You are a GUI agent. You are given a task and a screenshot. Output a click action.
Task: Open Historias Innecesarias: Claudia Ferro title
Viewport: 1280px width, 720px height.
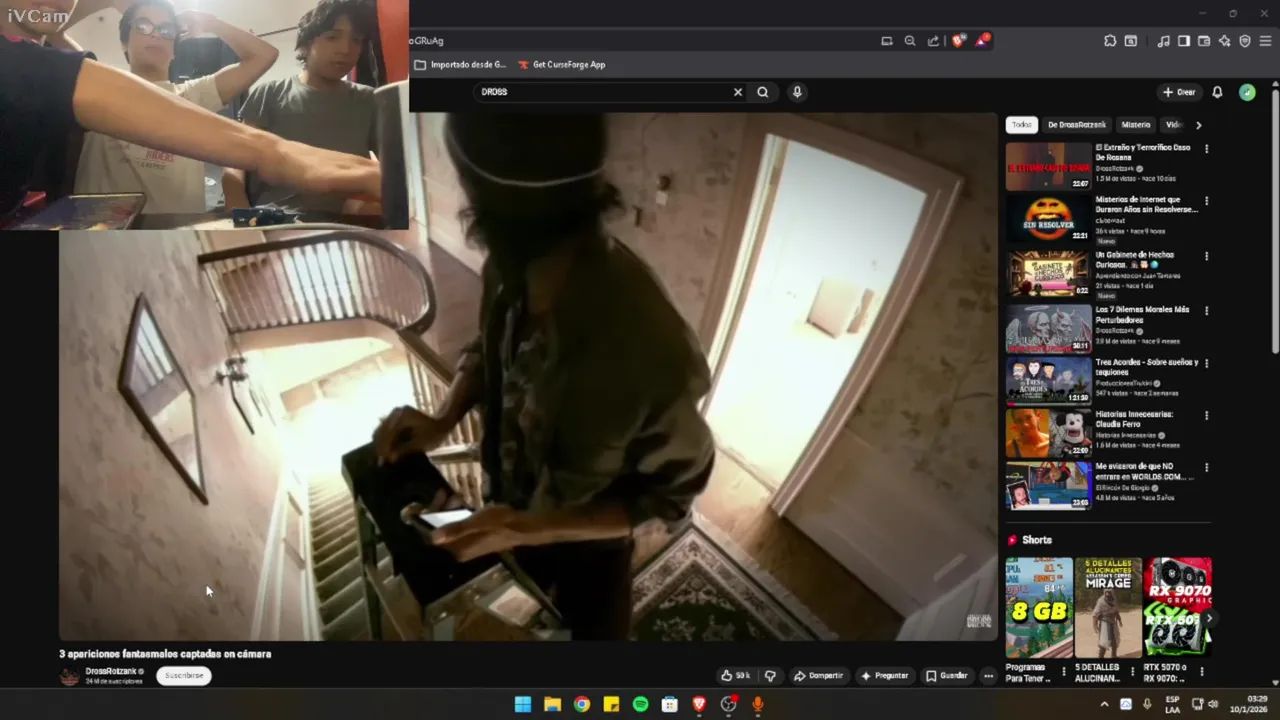coord(1135,419)
